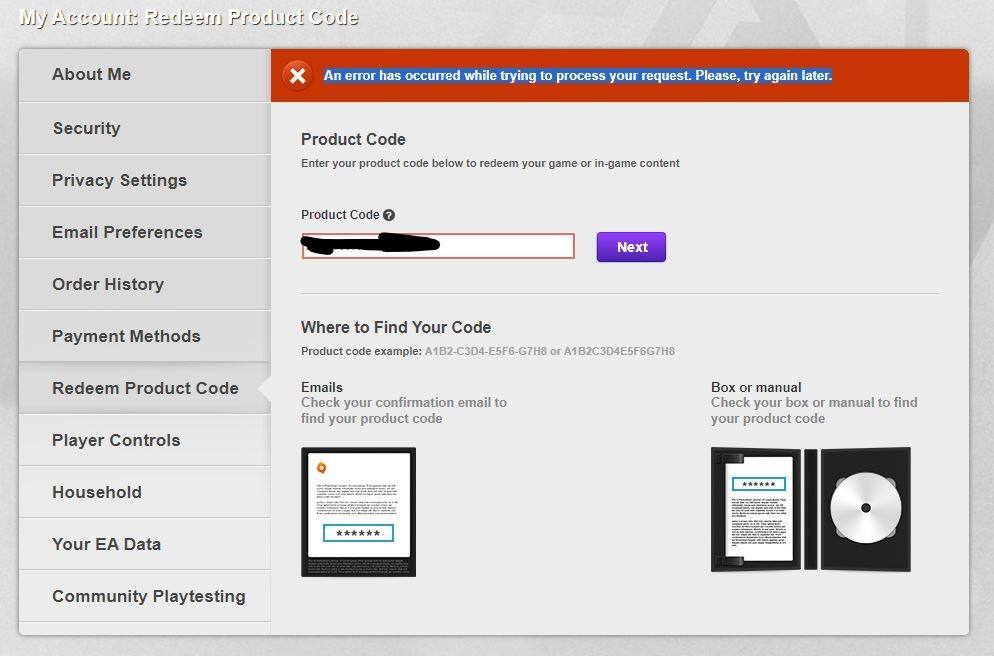The width and height of the screenshot is (994, 656).
Task: Click the confirmation email illustration
Action: (358, 512)
